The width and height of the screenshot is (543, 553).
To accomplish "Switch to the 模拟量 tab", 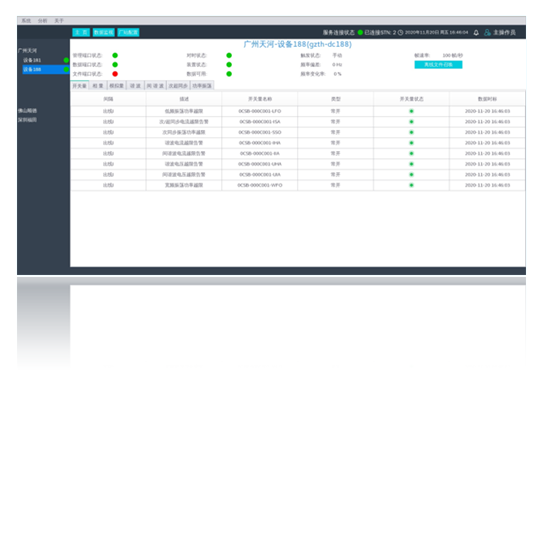I will 116,86.
